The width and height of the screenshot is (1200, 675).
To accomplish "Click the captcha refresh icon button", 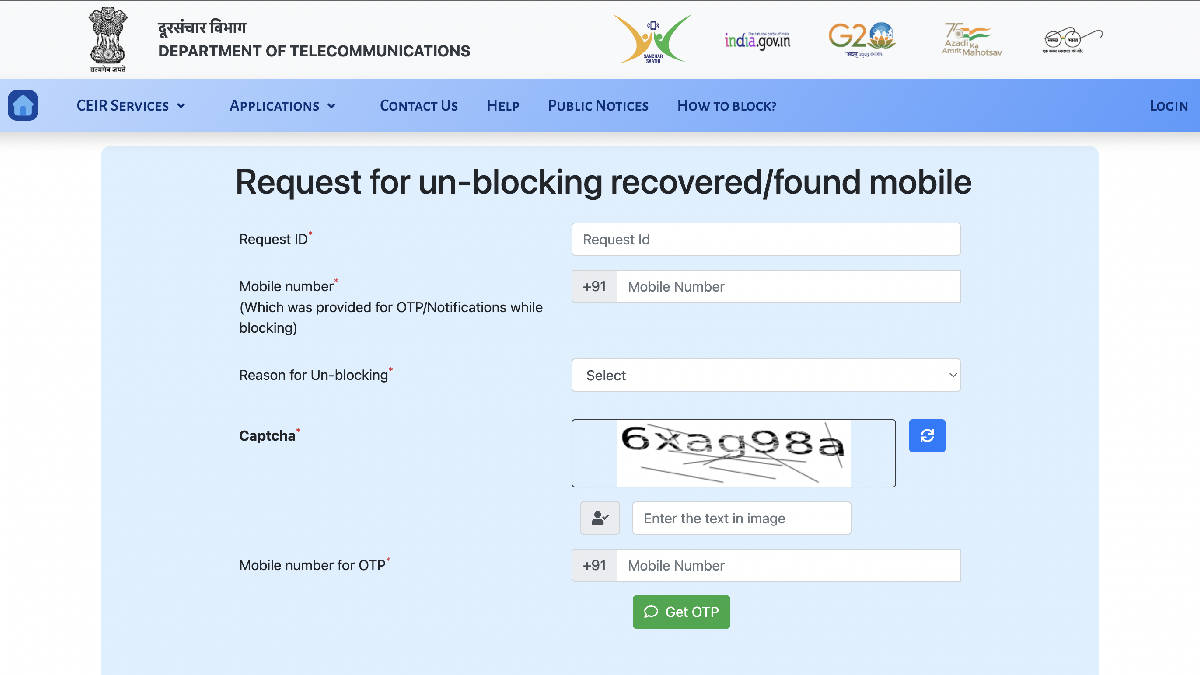I will coord(927,435).
